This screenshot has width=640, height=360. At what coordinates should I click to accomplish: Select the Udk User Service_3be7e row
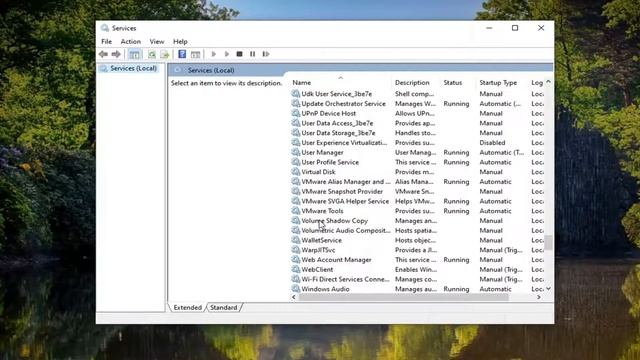point(417,94)
